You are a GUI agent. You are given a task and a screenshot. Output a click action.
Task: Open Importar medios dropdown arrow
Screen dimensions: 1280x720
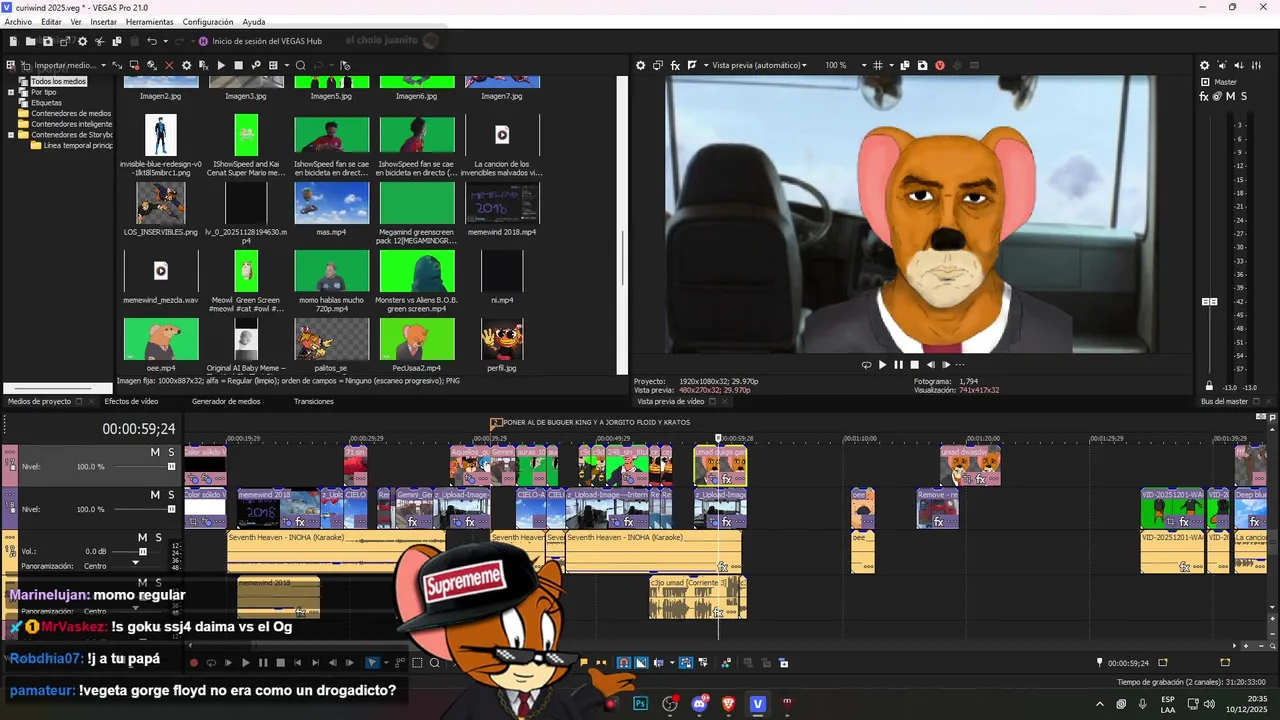[x=104, y=65]
